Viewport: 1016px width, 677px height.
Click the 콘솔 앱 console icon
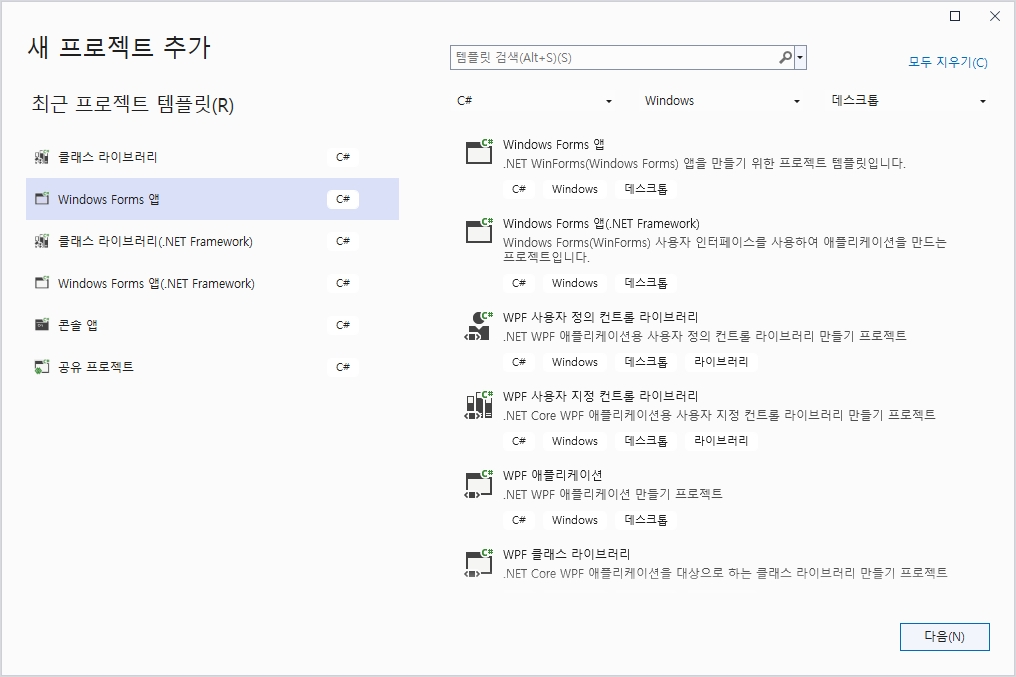pyautogui.click(x=41, y=325)
